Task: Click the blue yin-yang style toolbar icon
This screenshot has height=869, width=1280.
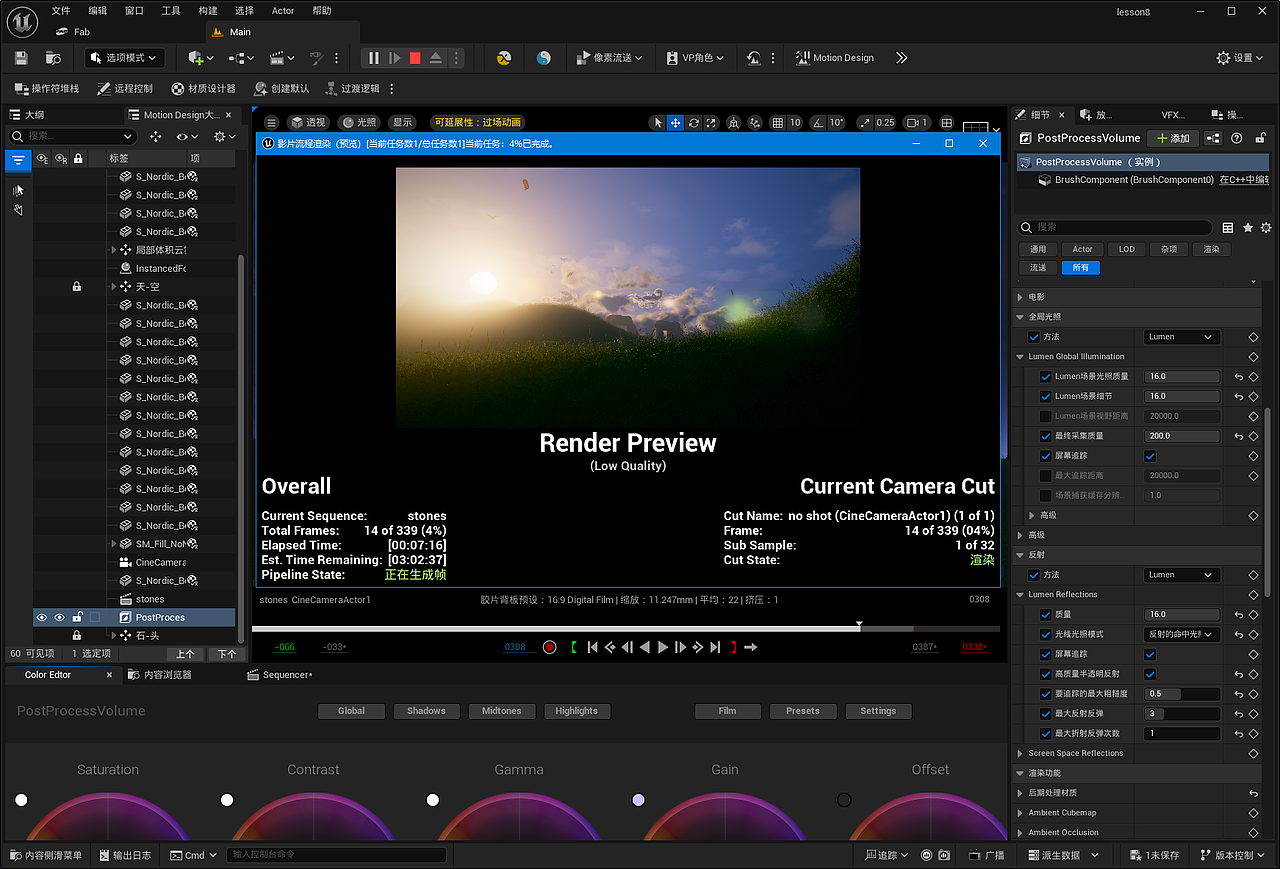Action: coord(544,58)
